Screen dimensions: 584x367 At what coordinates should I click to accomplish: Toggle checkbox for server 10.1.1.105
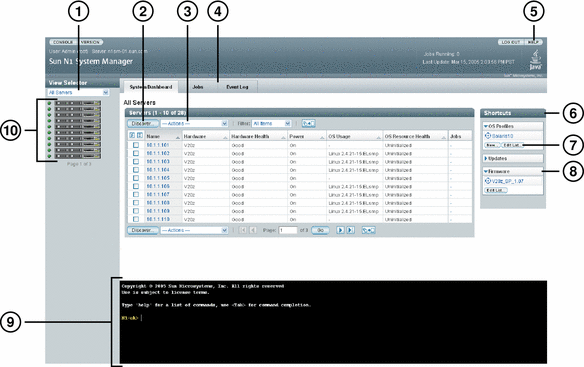point(136,178)
